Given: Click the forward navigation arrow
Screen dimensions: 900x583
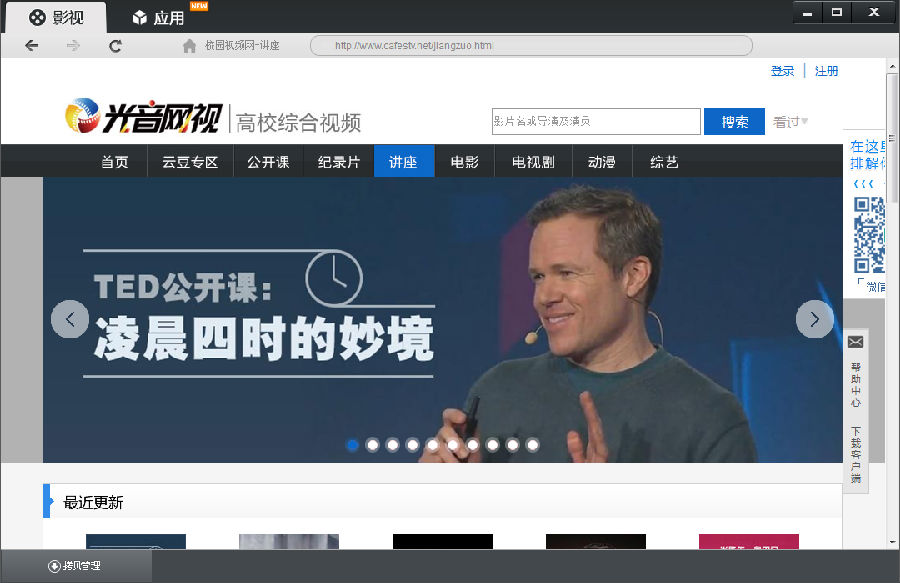Looking at the screenshot, I should [73, 45].
